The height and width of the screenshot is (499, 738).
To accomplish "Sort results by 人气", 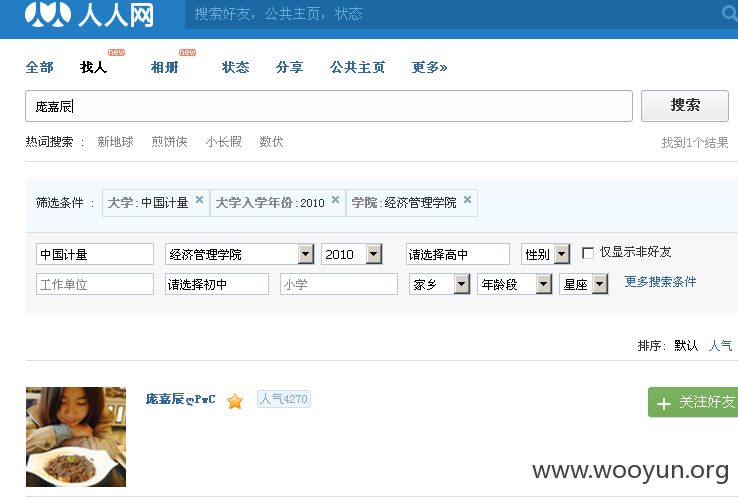I will [720, 346].
